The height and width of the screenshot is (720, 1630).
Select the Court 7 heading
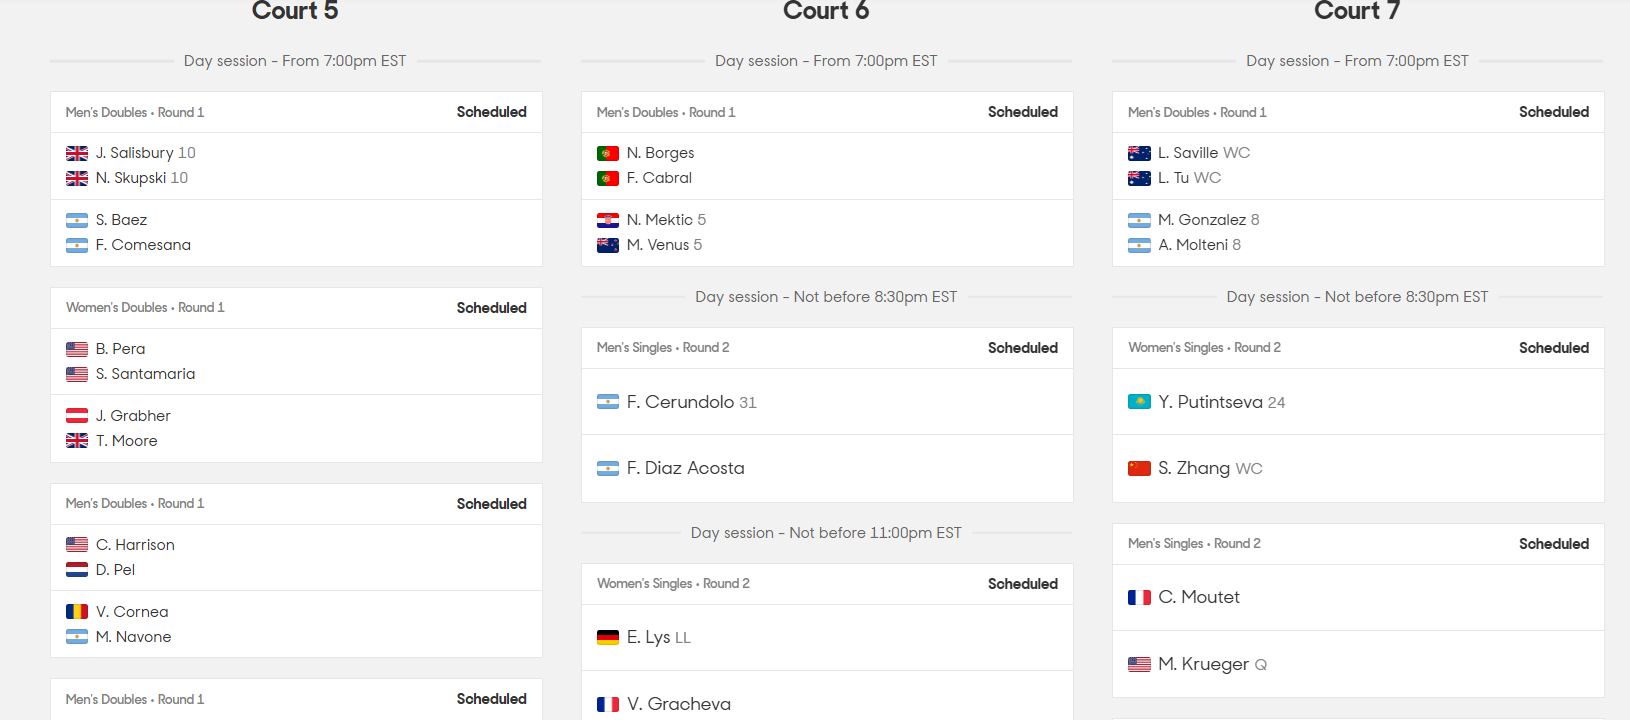click(x=1357, y=12)
